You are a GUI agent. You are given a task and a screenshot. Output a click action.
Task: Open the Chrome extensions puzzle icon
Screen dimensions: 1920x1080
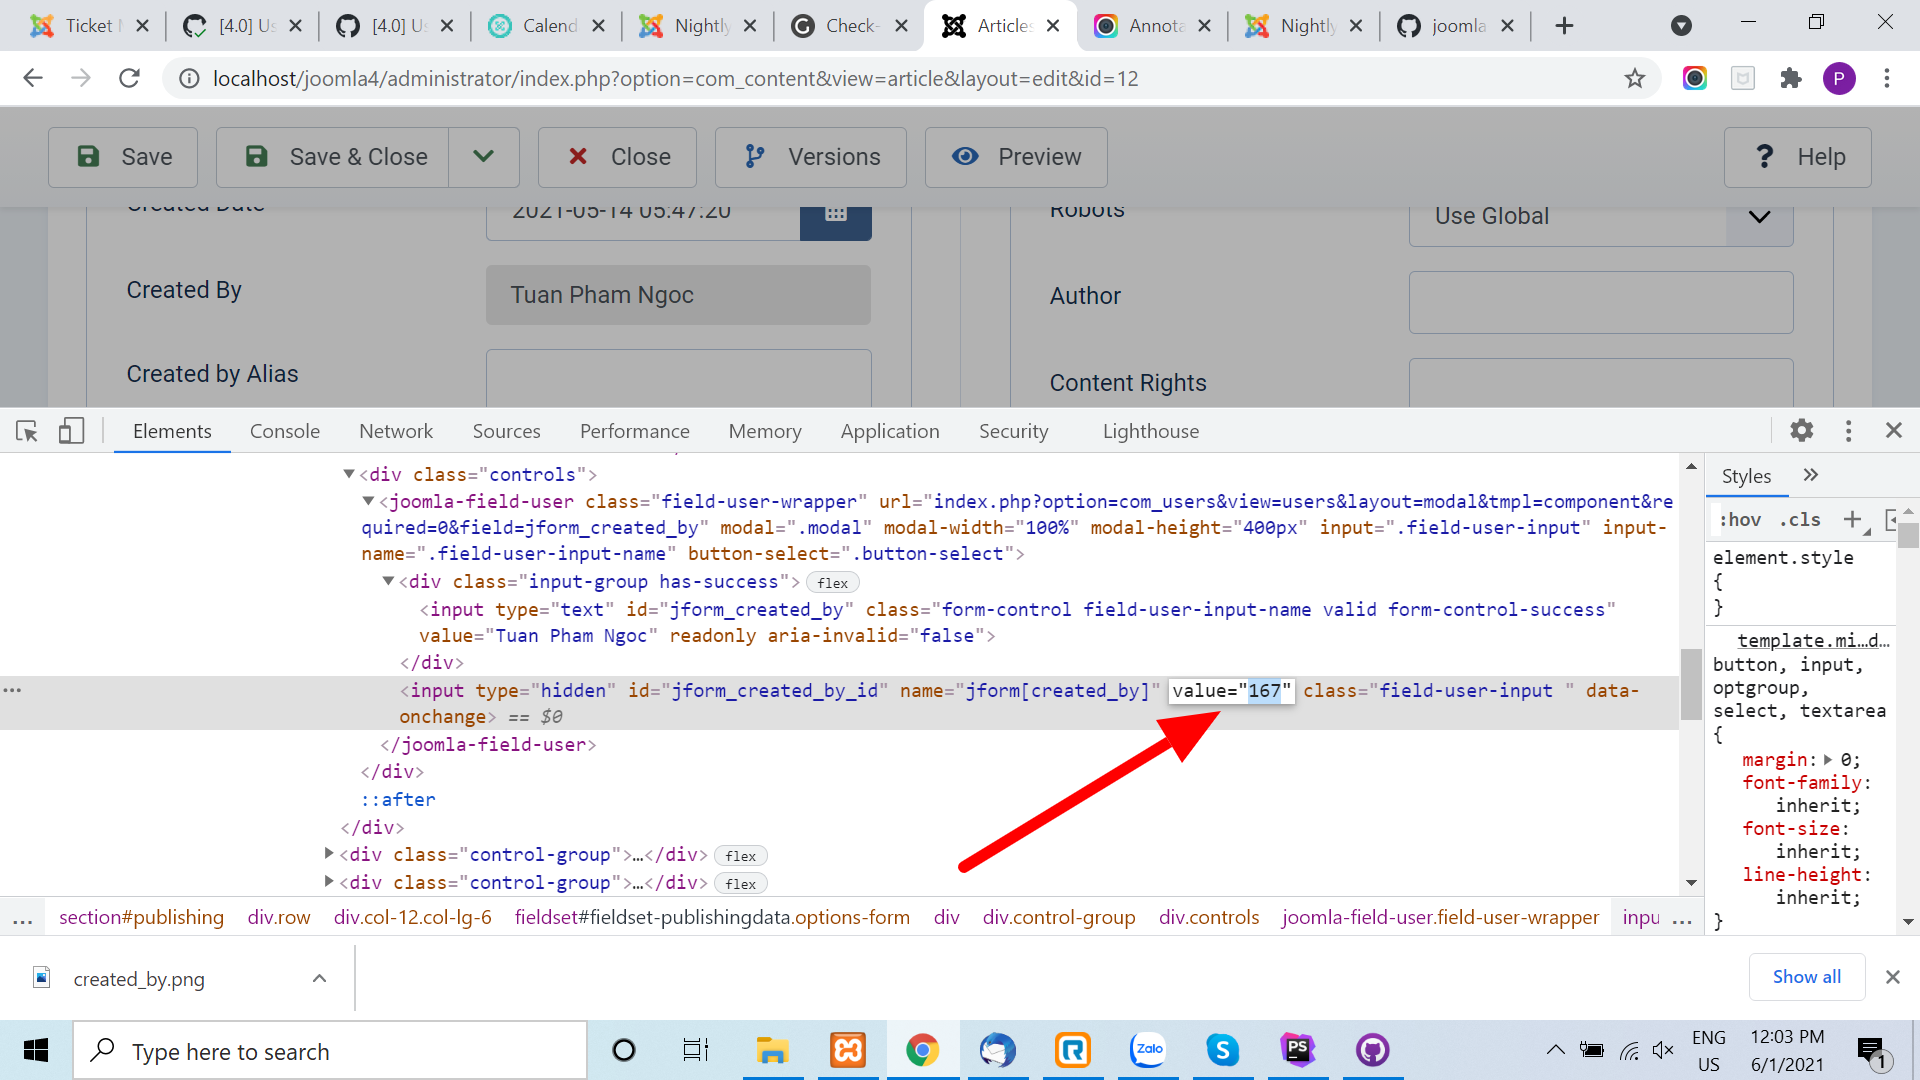pos(1791,78)
